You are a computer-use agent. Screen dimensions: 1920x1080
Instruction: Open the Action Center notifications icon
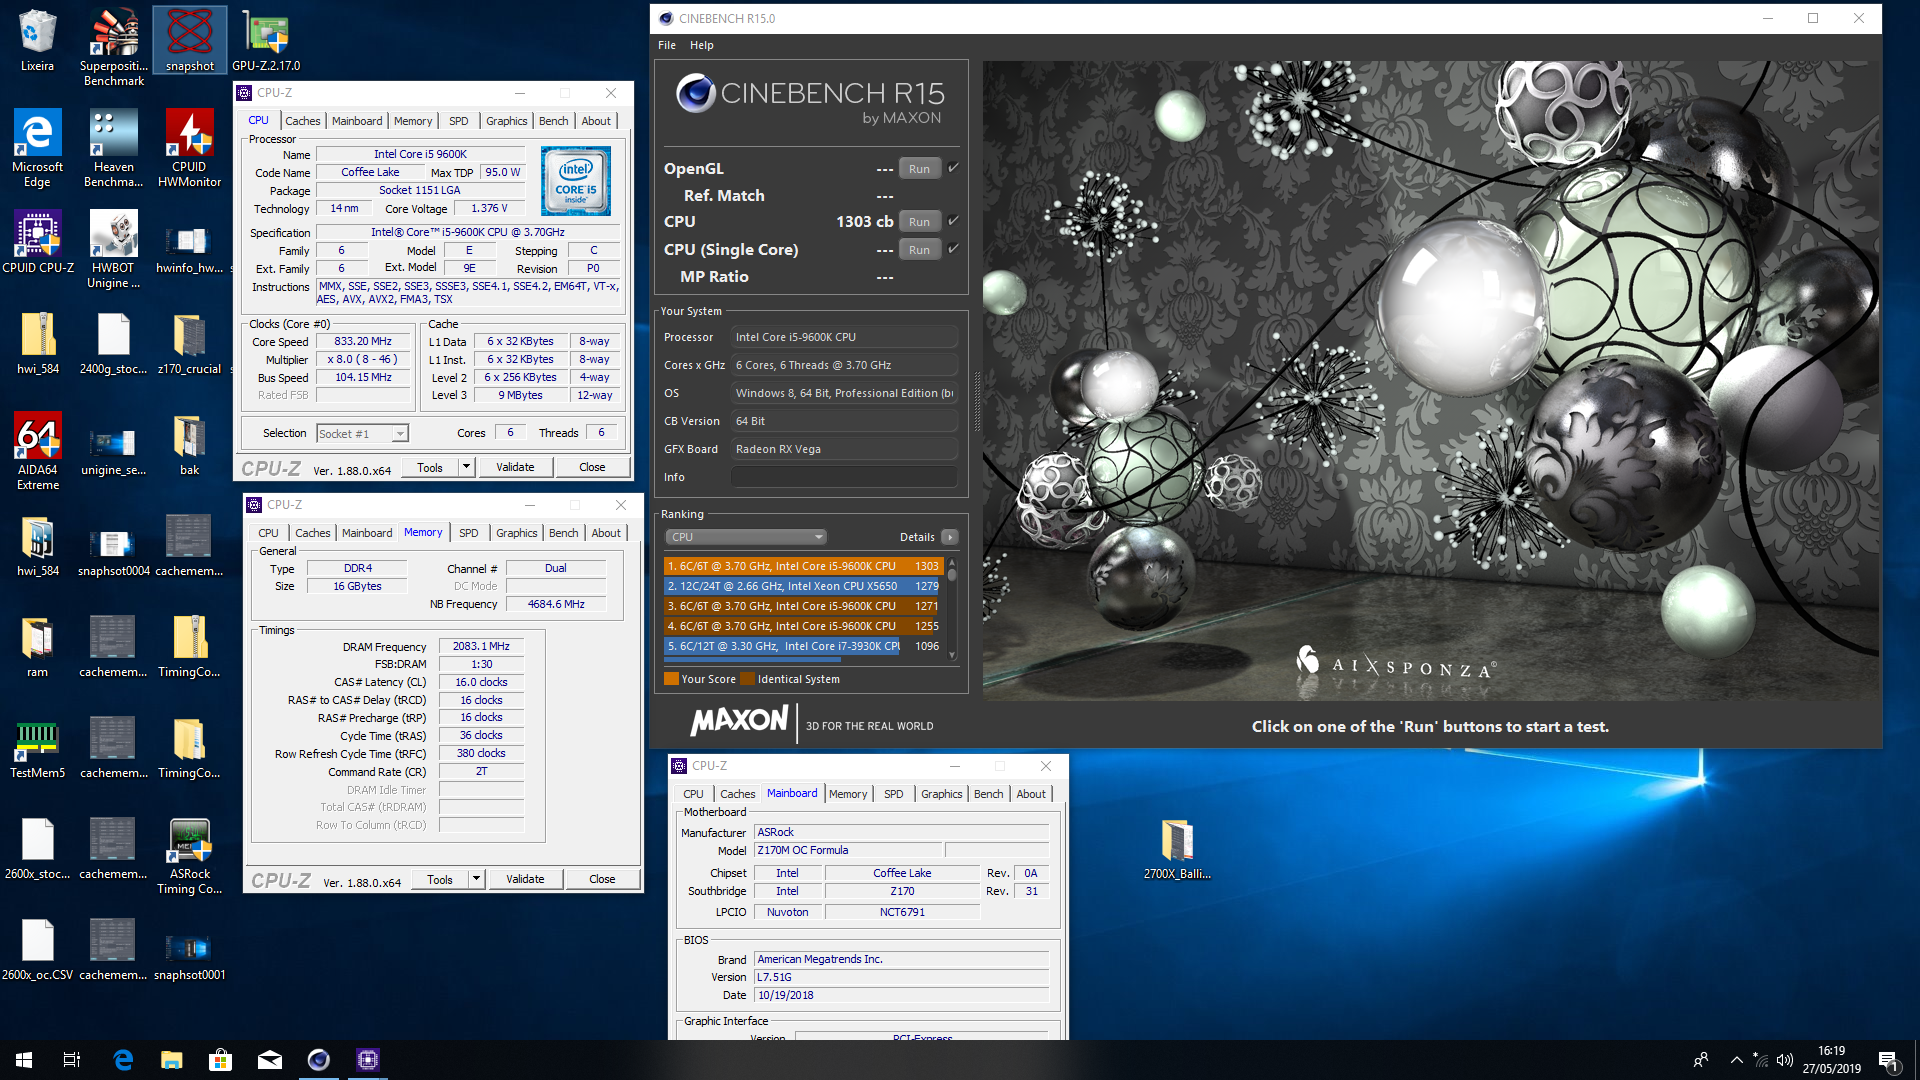1888,1060
